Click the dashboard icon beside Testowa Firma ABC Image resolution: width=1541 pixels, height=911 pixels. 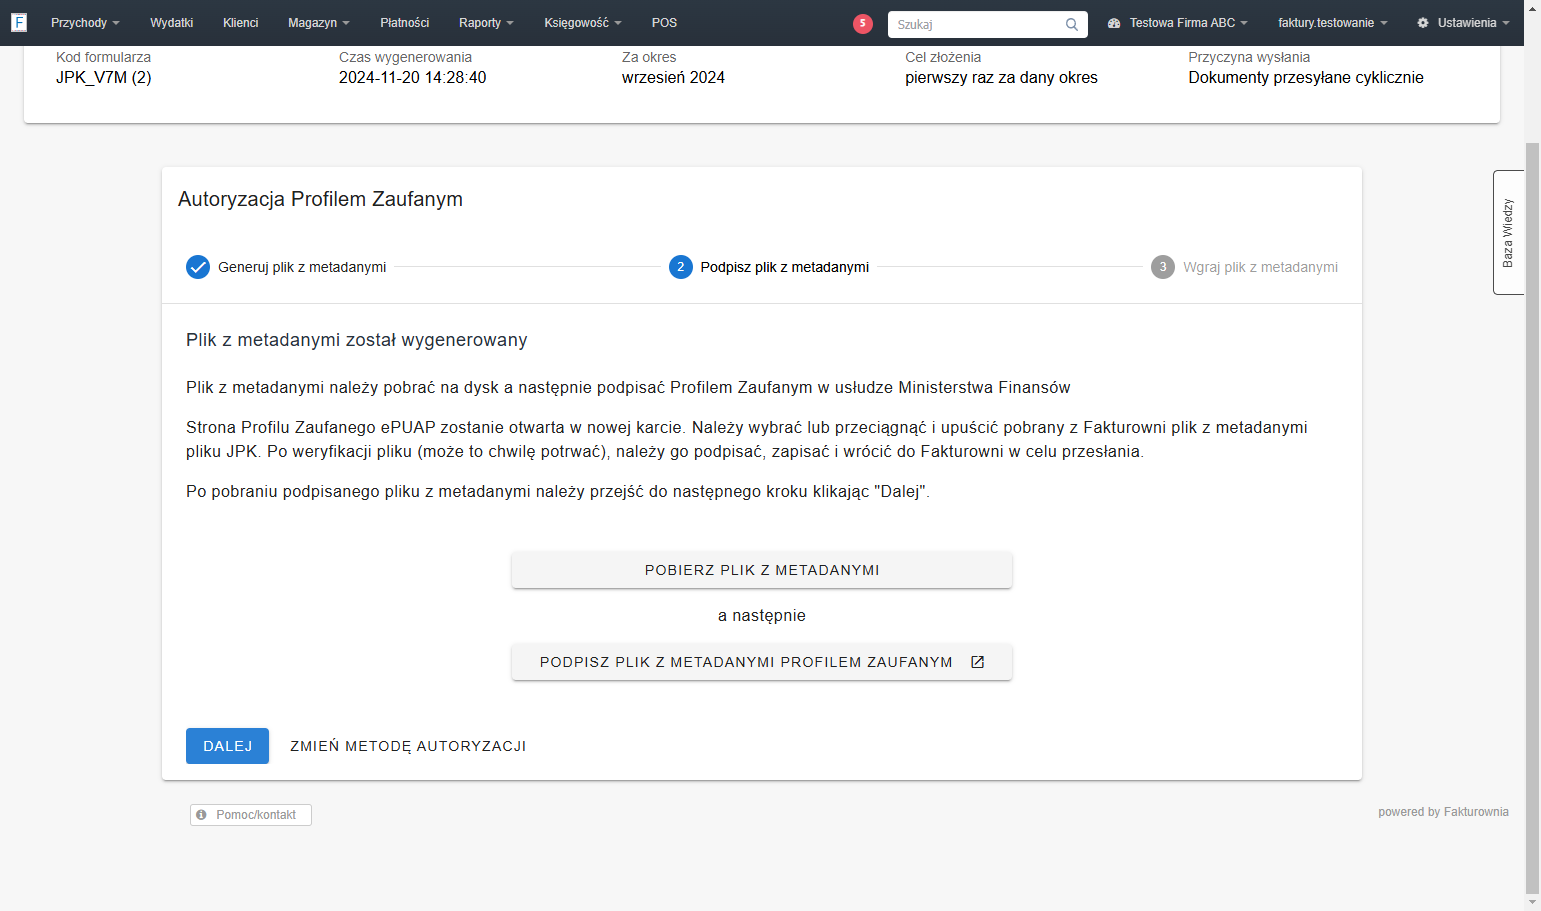coord(1114,23)
